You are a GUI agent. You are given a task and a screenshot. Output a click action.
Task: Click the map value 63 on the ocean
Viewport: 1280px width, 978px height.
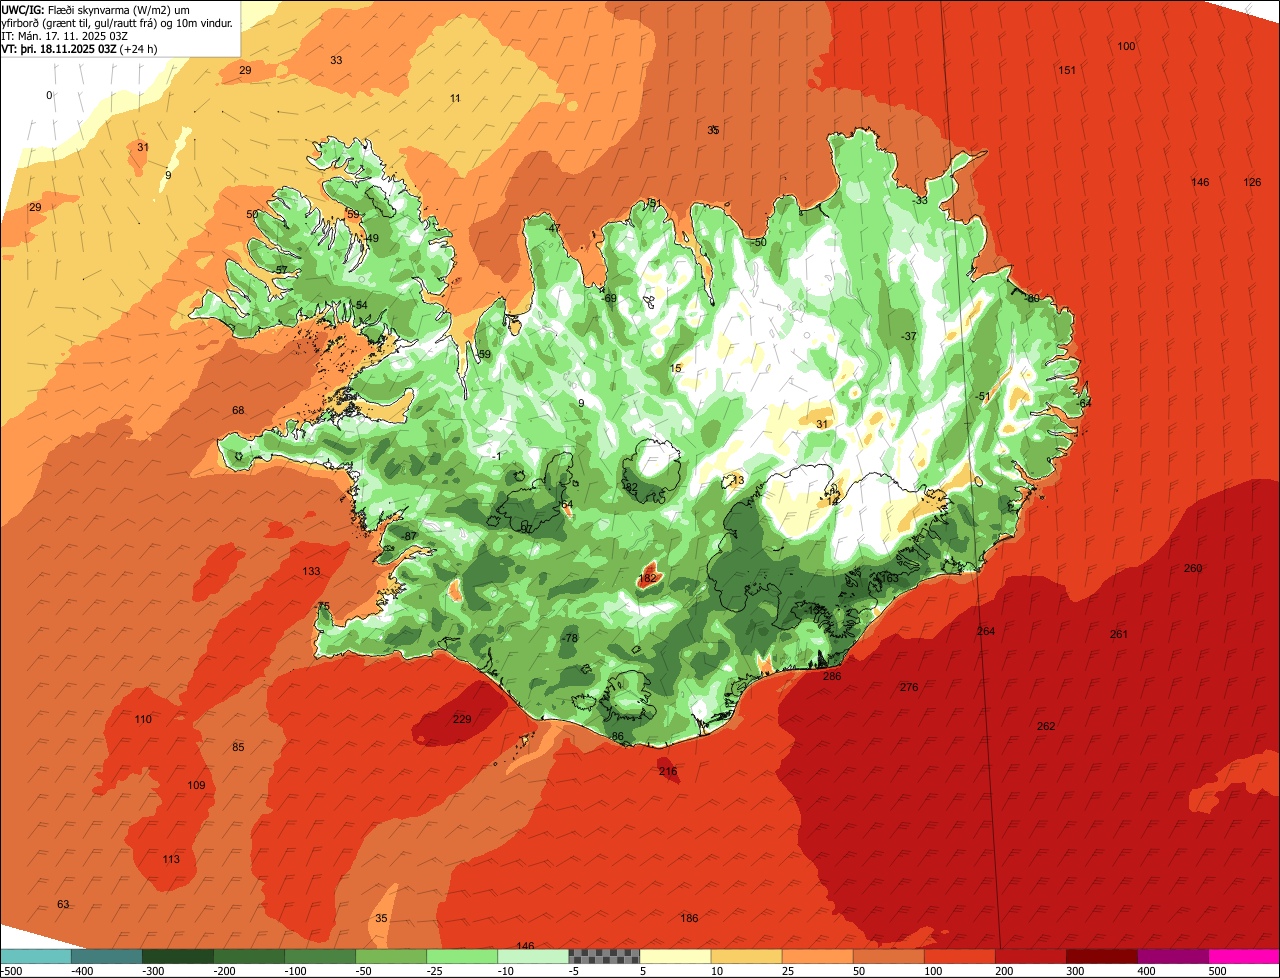click(x=63, y=904)
